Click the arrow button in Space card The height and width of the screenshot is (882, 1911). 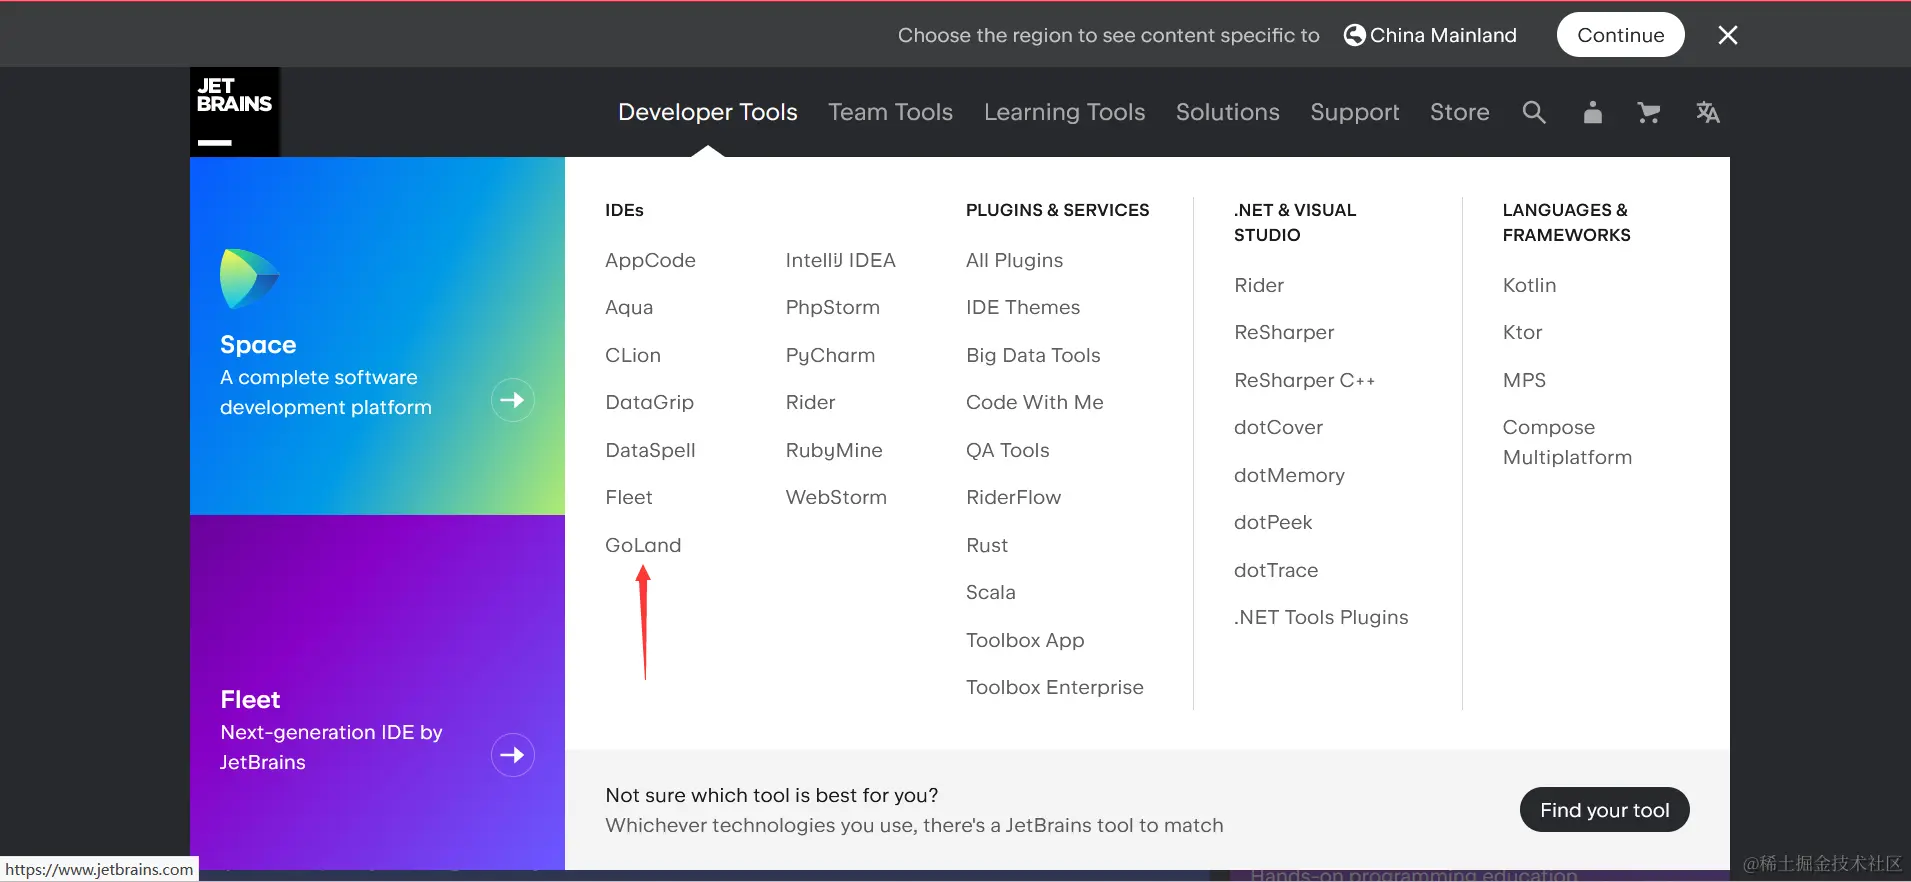(513, 400)
